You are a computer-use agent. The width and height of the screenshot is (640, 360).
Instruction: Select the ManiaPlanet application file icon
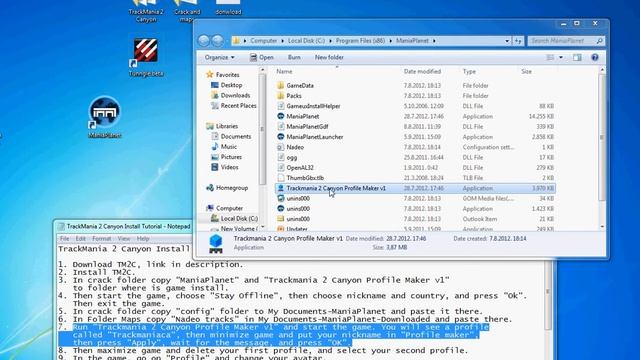(x=280, y=116)
